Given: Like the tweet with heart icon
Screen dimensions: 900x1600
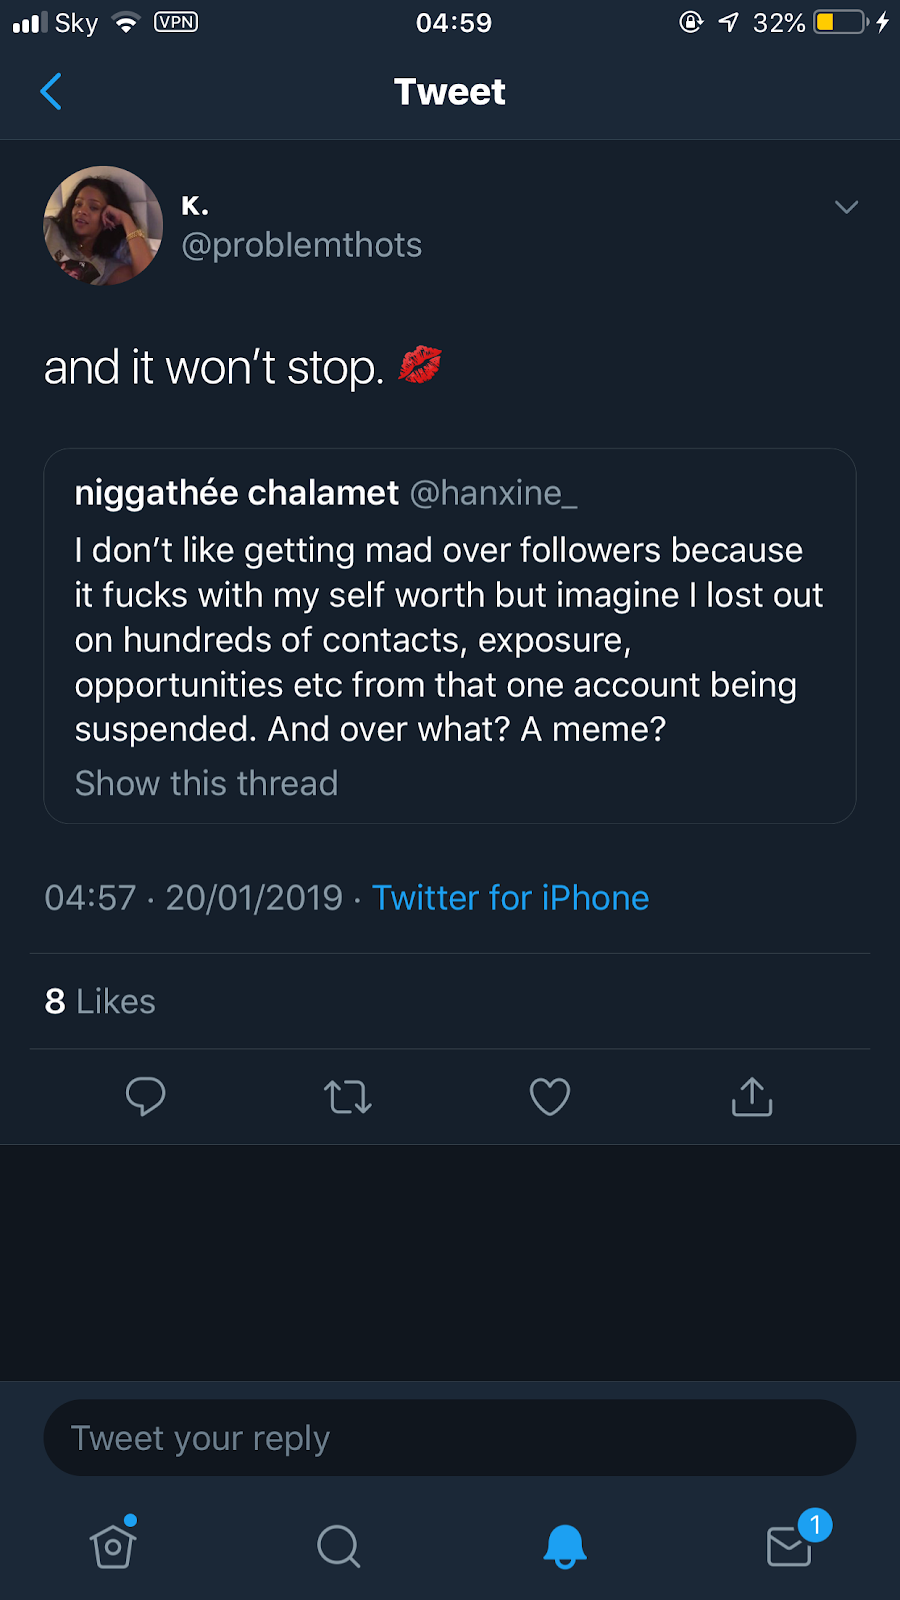Looking at the screenshot, I should (x=550, y=1097).
